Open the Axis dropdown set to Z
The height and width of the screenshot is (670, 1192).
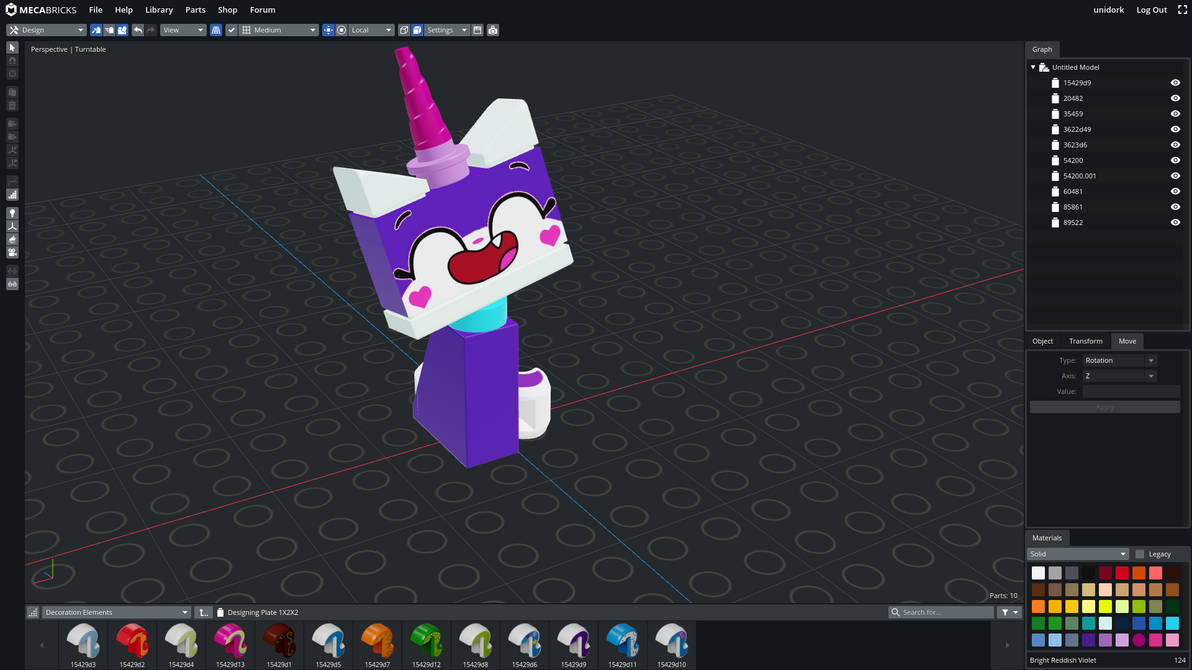coord(1118,375)
